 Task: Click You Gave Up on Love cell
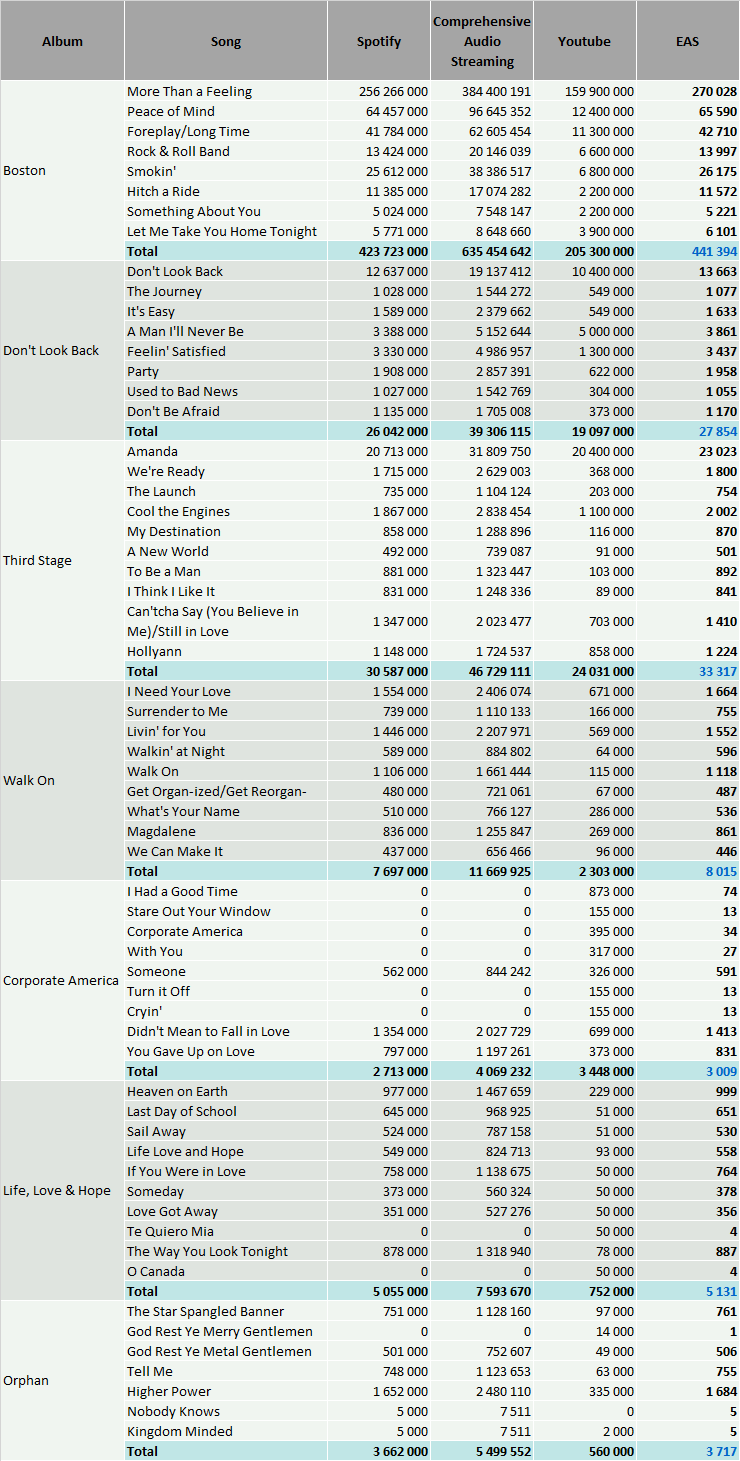(x=226, y=1051)
